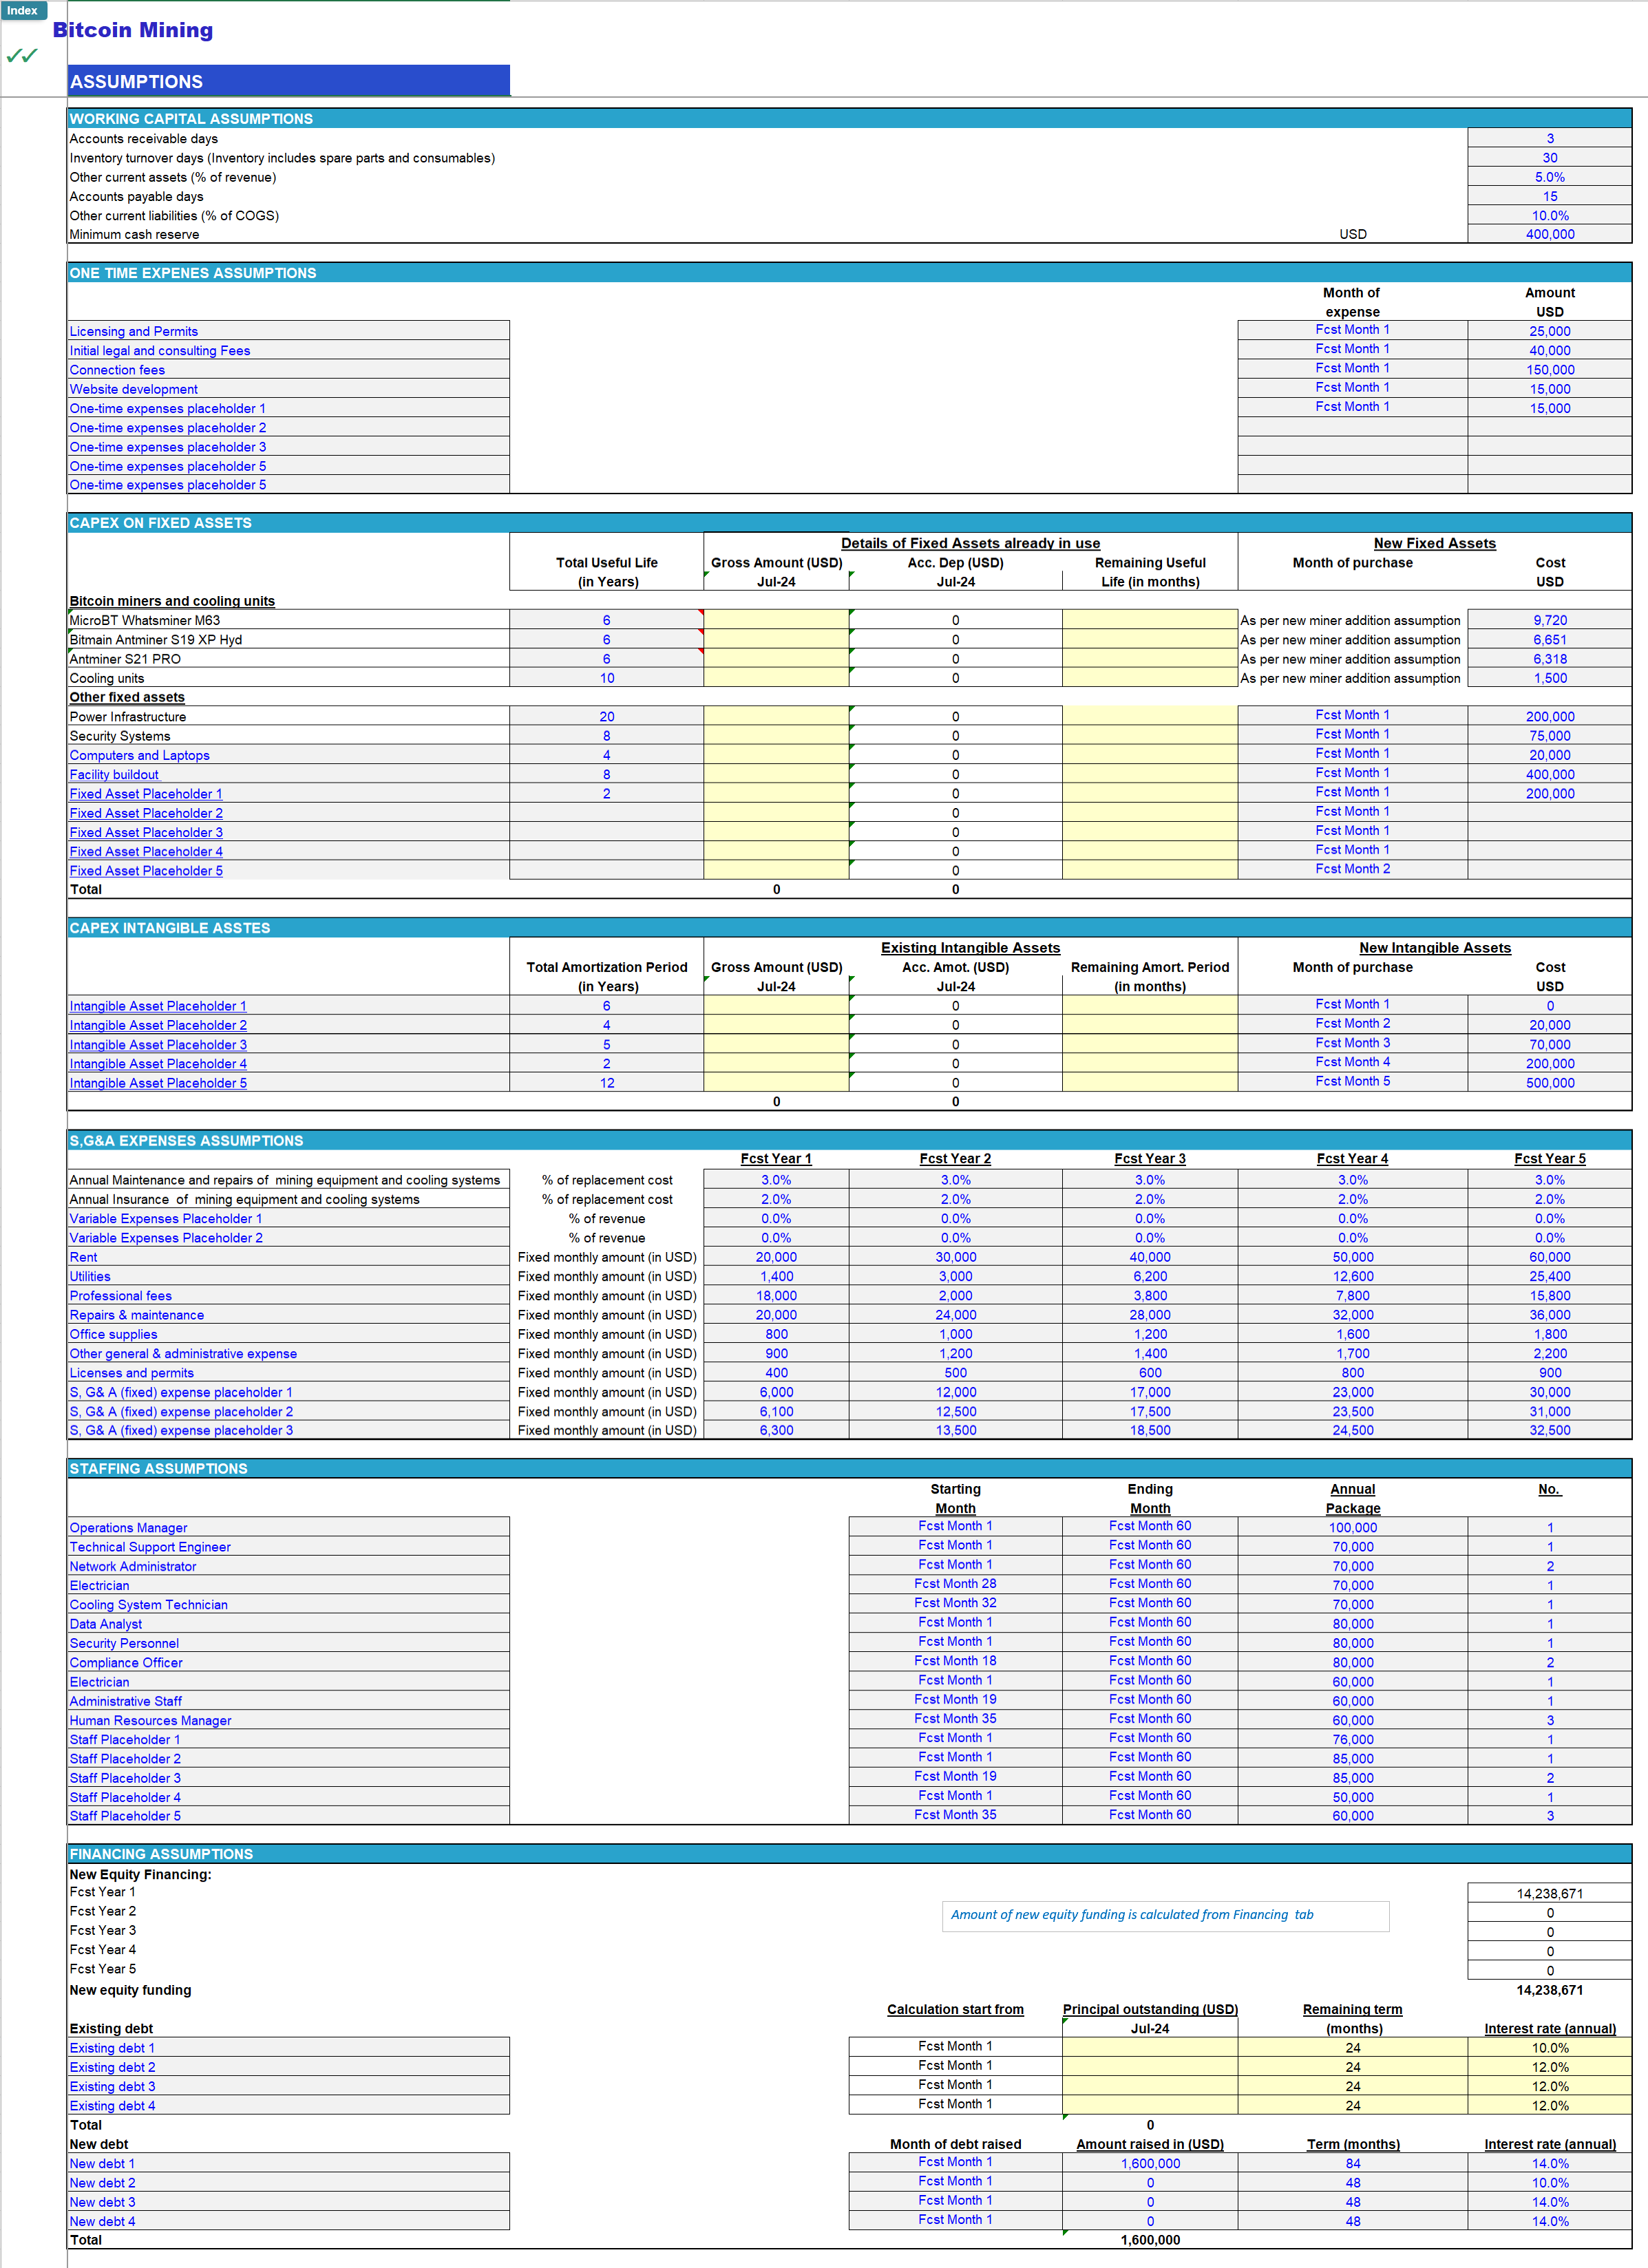Image resolution: width=1648 pixels, height=2268 pixels.
Task: Select Staff Placeholder 3 starting month Fcst Month 19
Action: [955, 1777]
